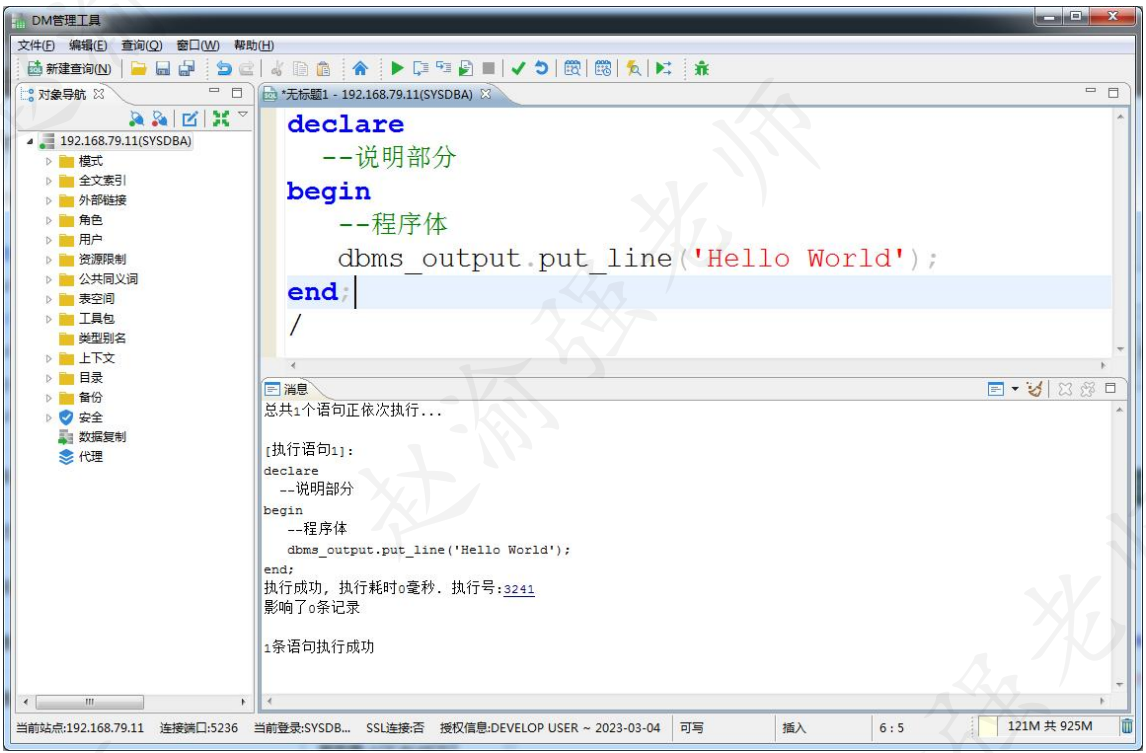
Task: Roll back with the blue circular arrow icon
Action: tap(542, 69)
